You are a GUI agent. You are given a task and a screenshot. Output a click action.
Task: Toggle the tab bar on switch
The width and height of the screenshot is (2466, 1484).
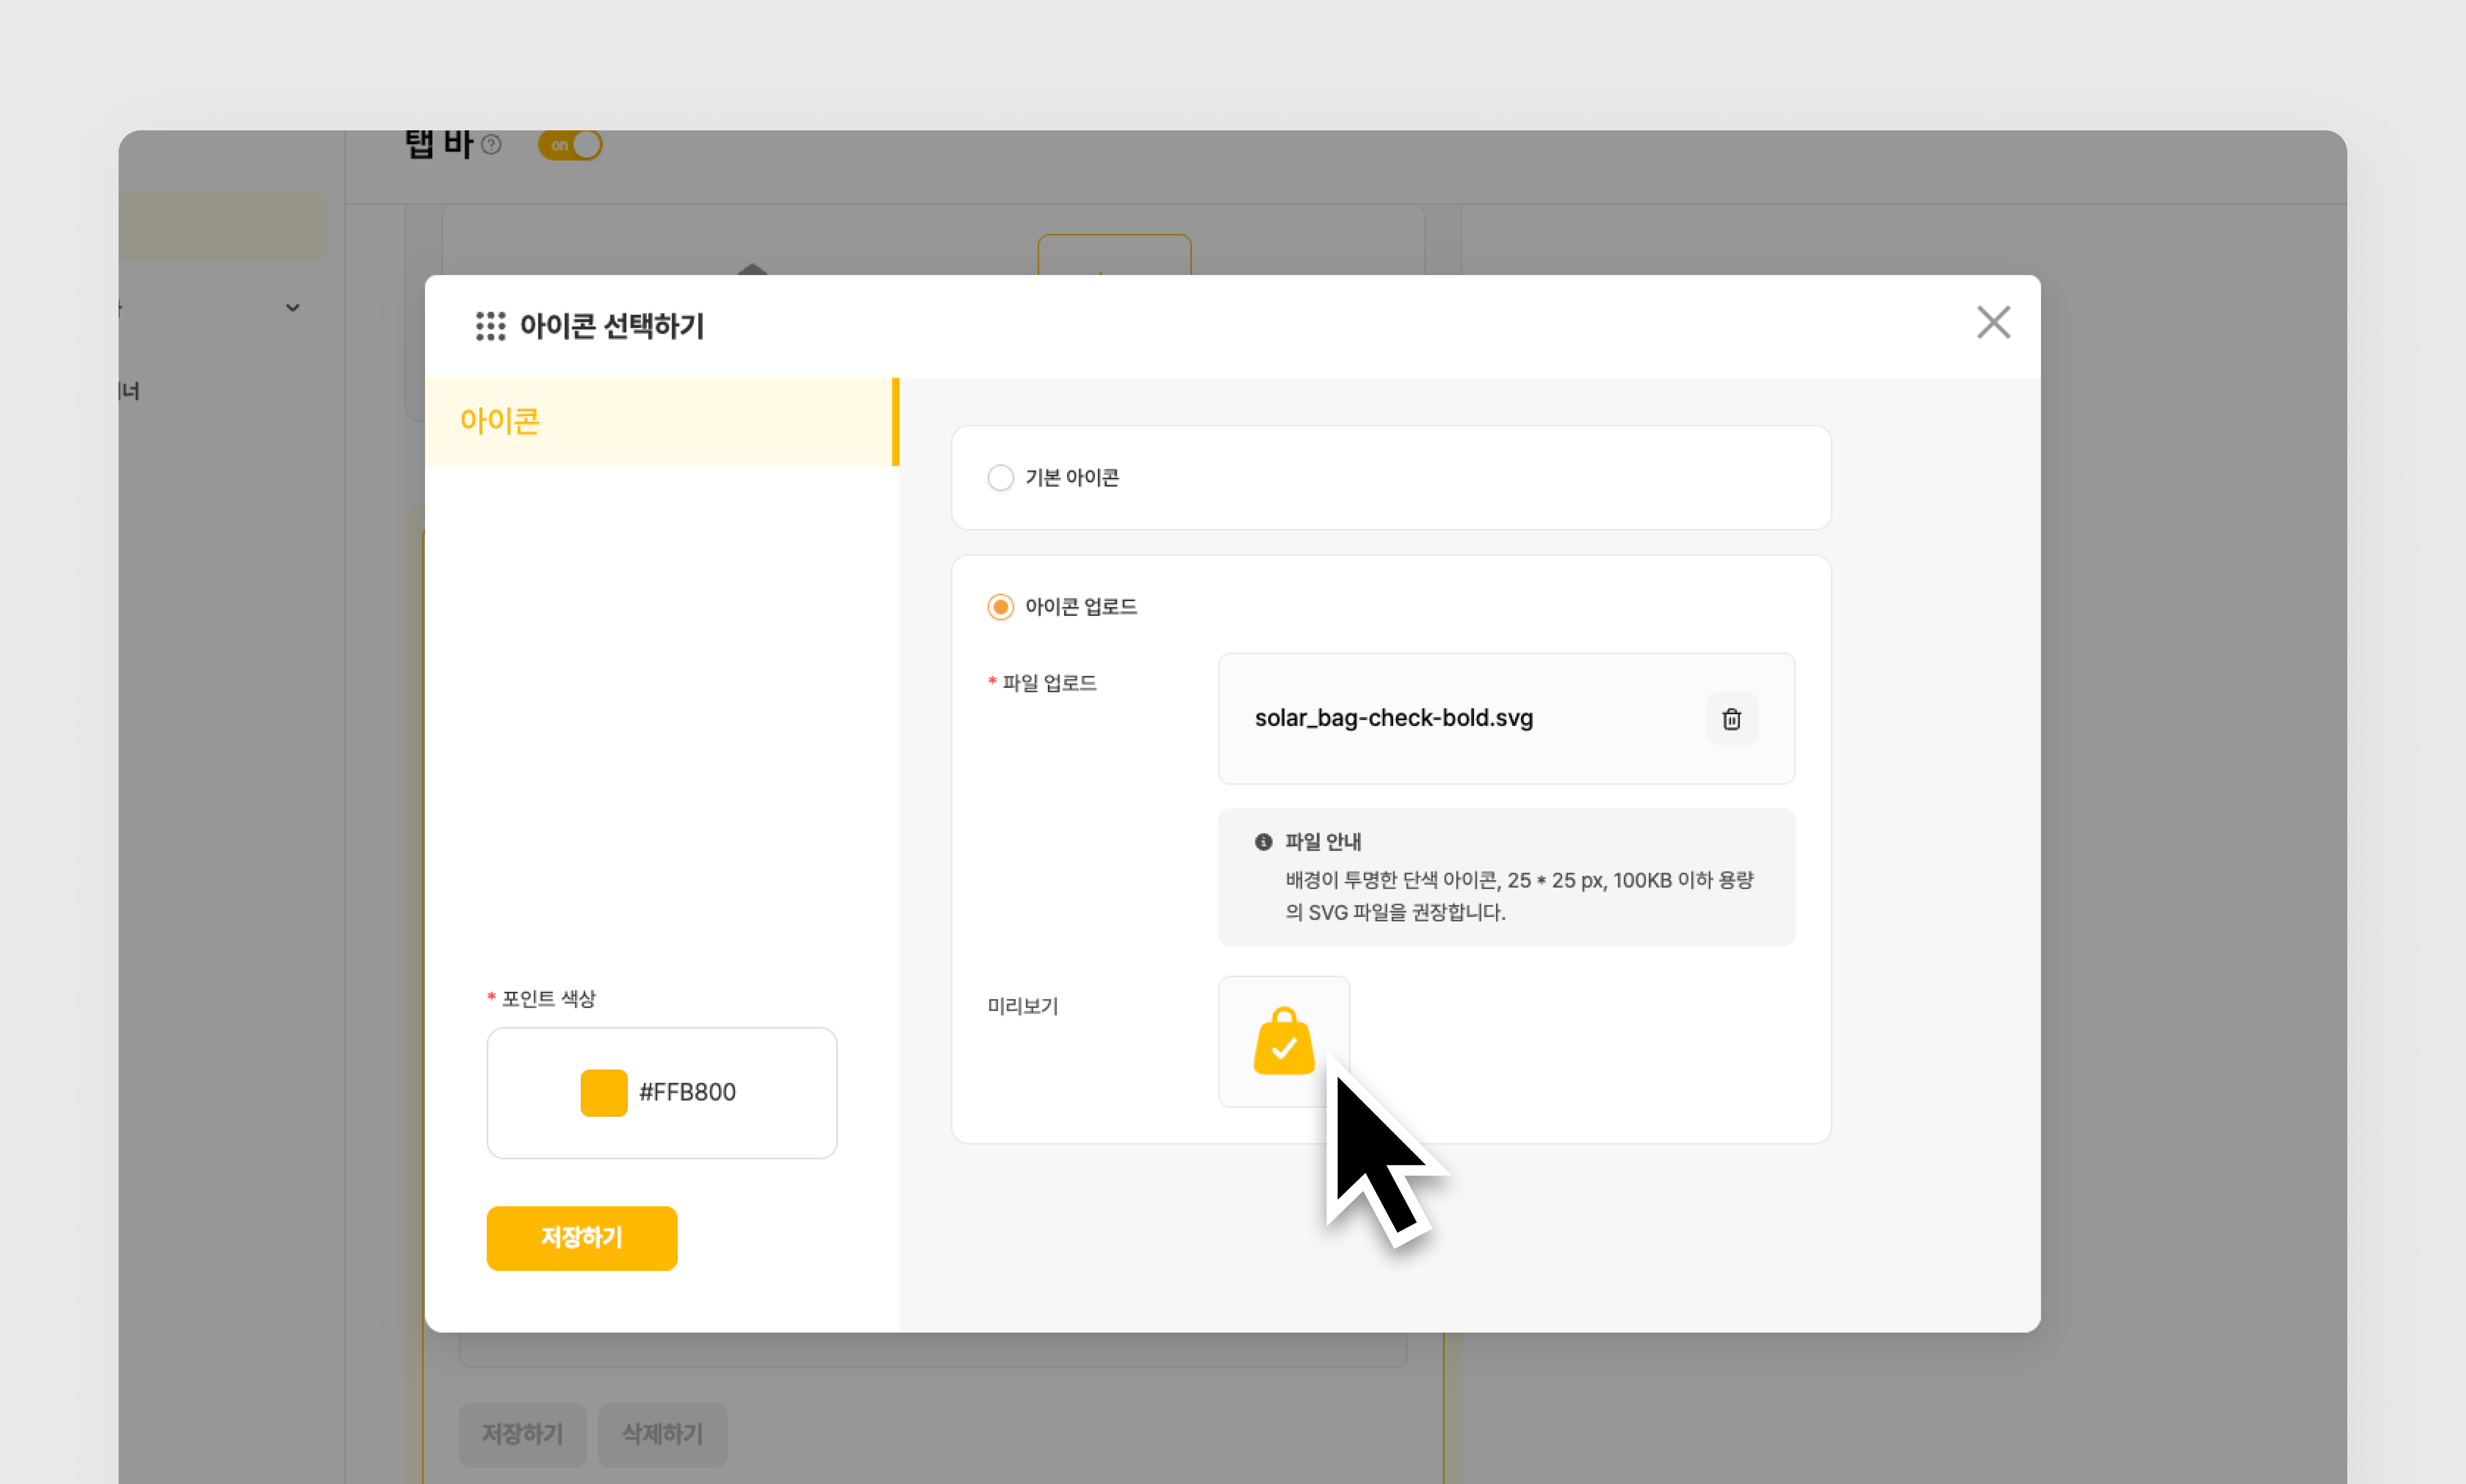point(570,145)
